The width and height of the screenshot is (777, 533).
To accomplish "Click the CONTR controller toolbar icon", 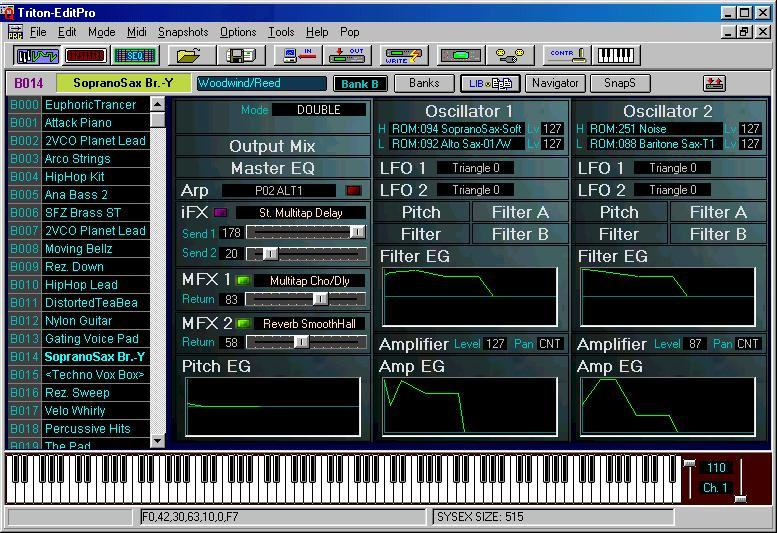I will pos(568,55).
